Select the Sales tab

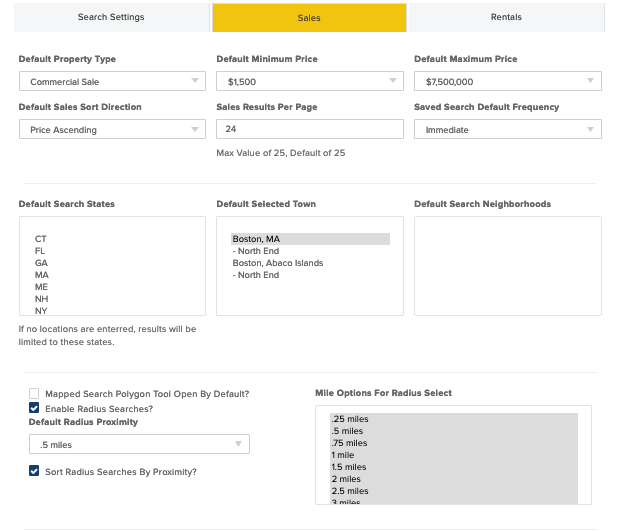point(309,17)
